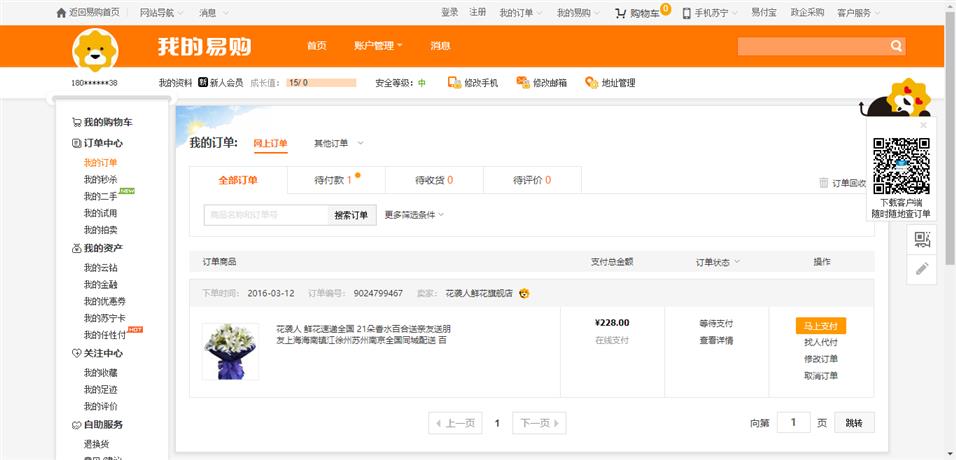This screenshot has width=956, height=460.
Task: Click the QR code image in download panel
Action: (901, 166)
